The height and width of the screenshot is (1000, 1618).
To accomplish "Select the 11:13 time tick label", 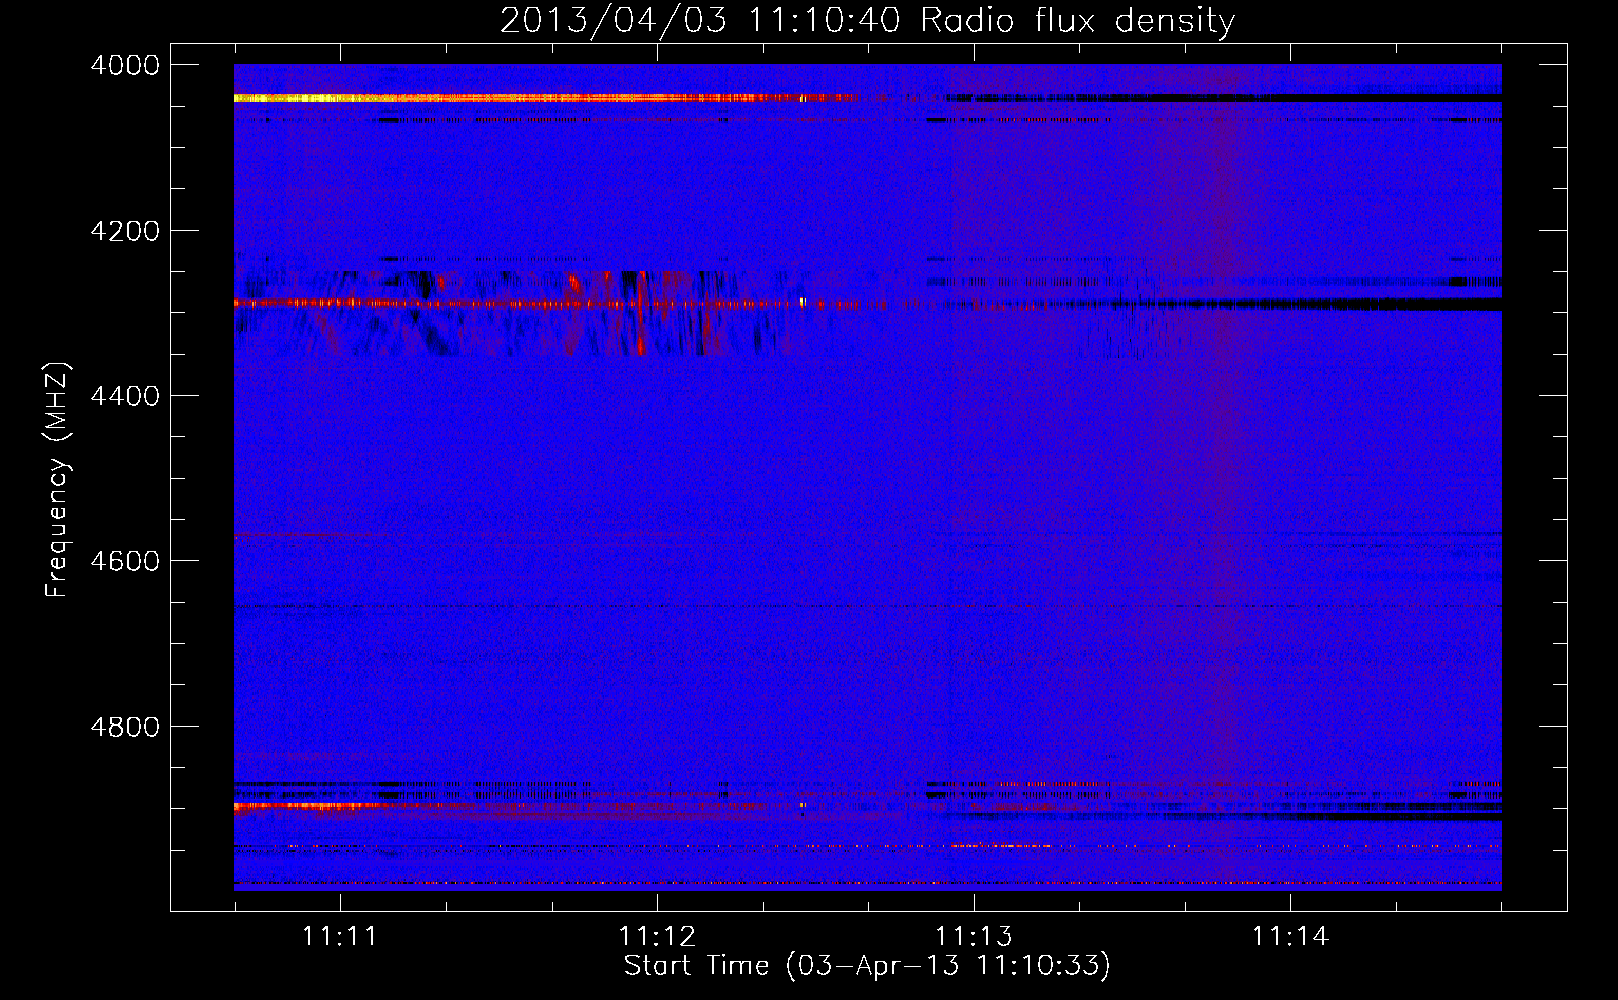I will point(974,936).
